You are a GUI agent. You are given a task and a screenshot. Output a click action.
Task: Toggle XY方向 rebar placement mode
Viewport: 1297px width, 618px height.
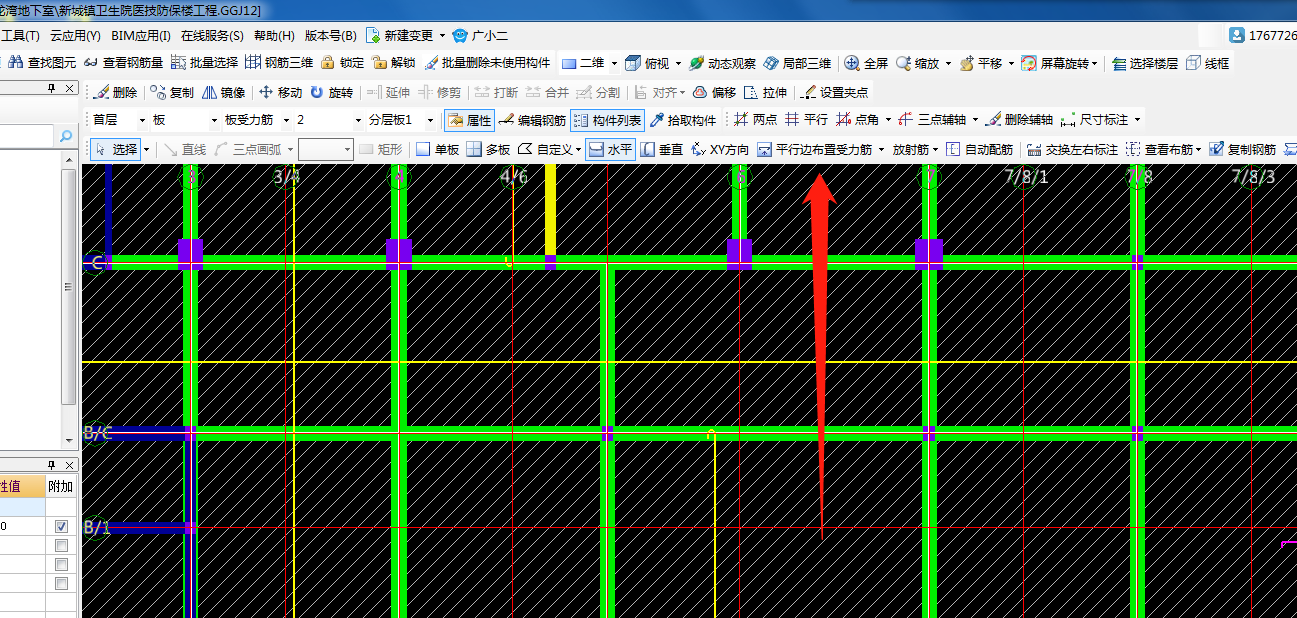pos(720,149)
